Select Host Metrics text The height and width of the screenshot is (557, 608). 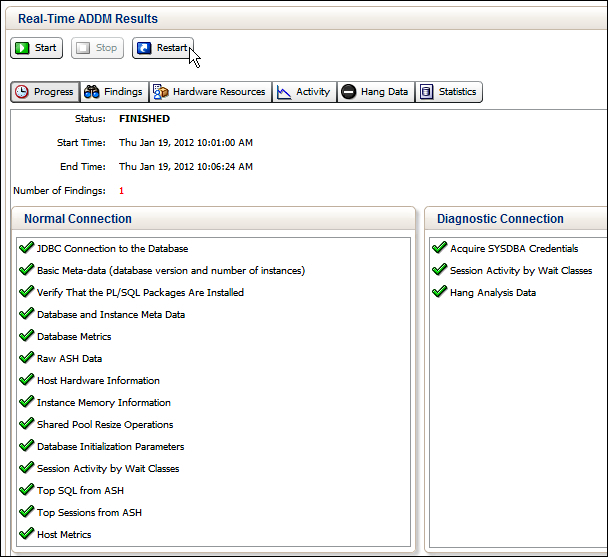coord(64,535)
